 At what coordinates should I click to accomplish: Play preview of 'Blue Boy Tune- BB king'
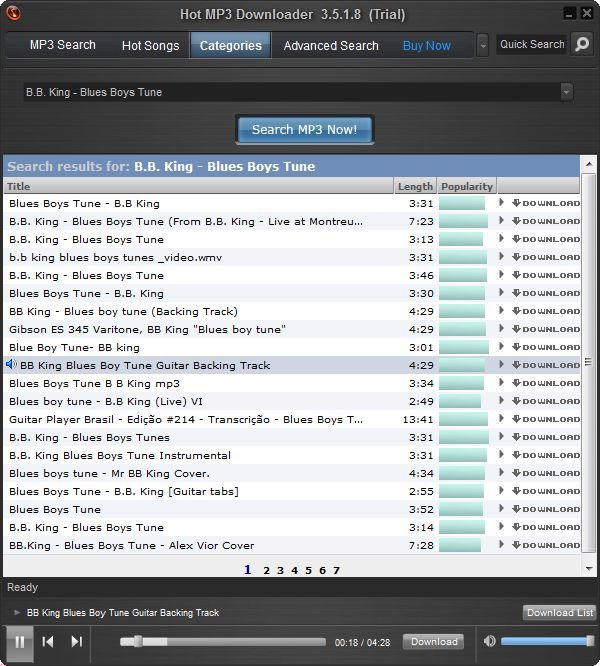click(501, 347)
